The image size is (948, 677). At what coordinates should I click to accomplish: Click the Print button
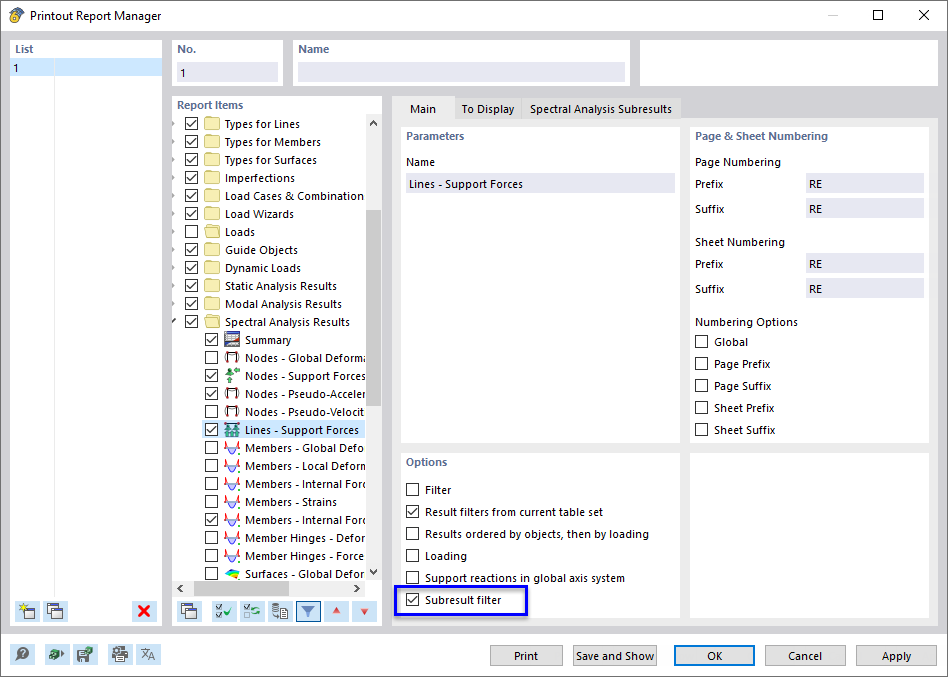coord(526,655)
